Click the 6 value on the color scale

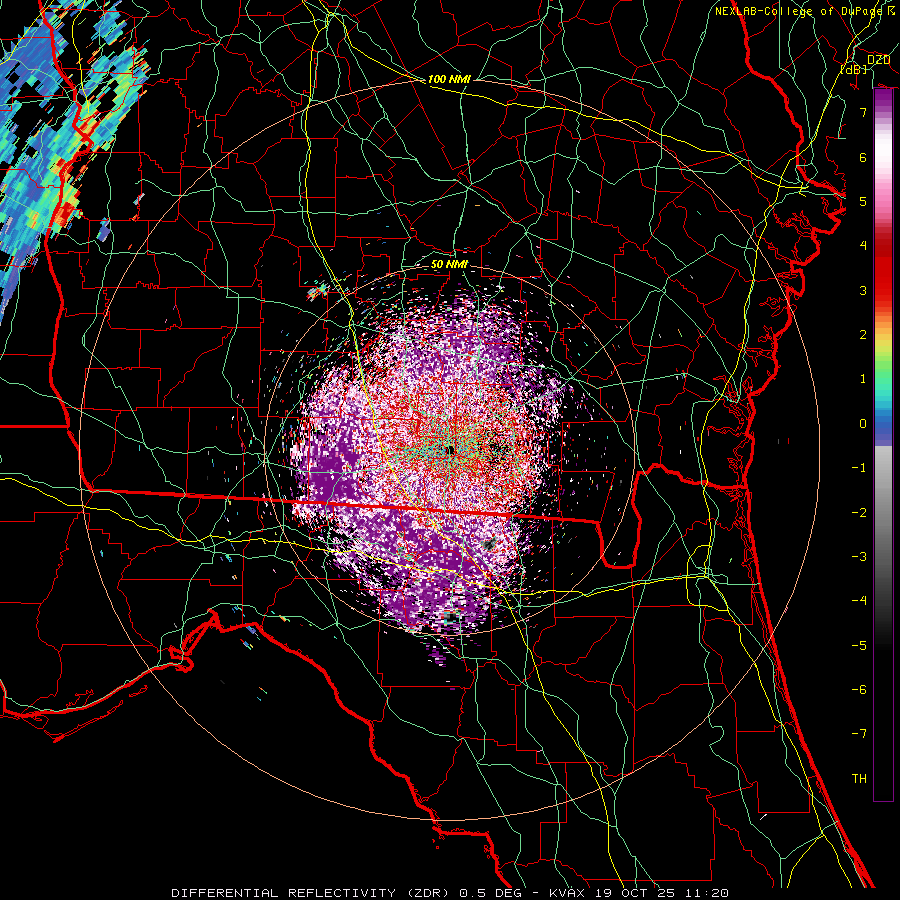coord(863,157)
